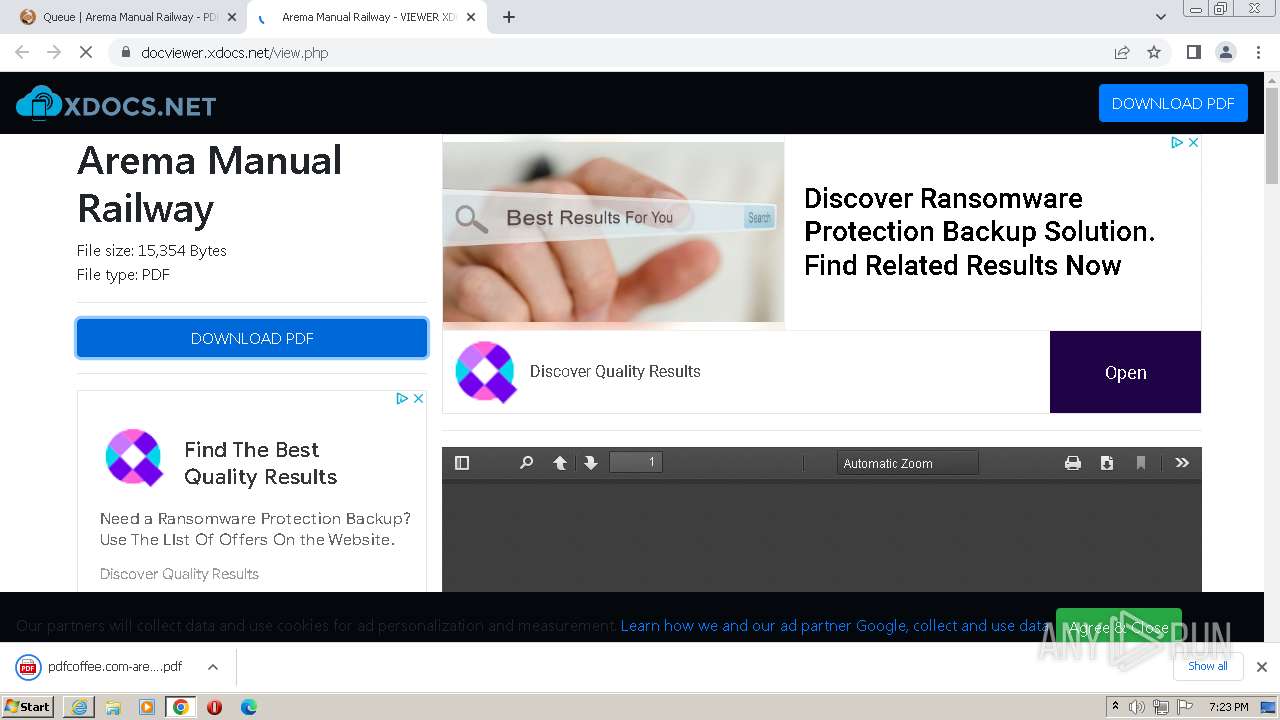Click the page vertical scrollbar thumb
1280x720 pixels.
click(1271, 136)
